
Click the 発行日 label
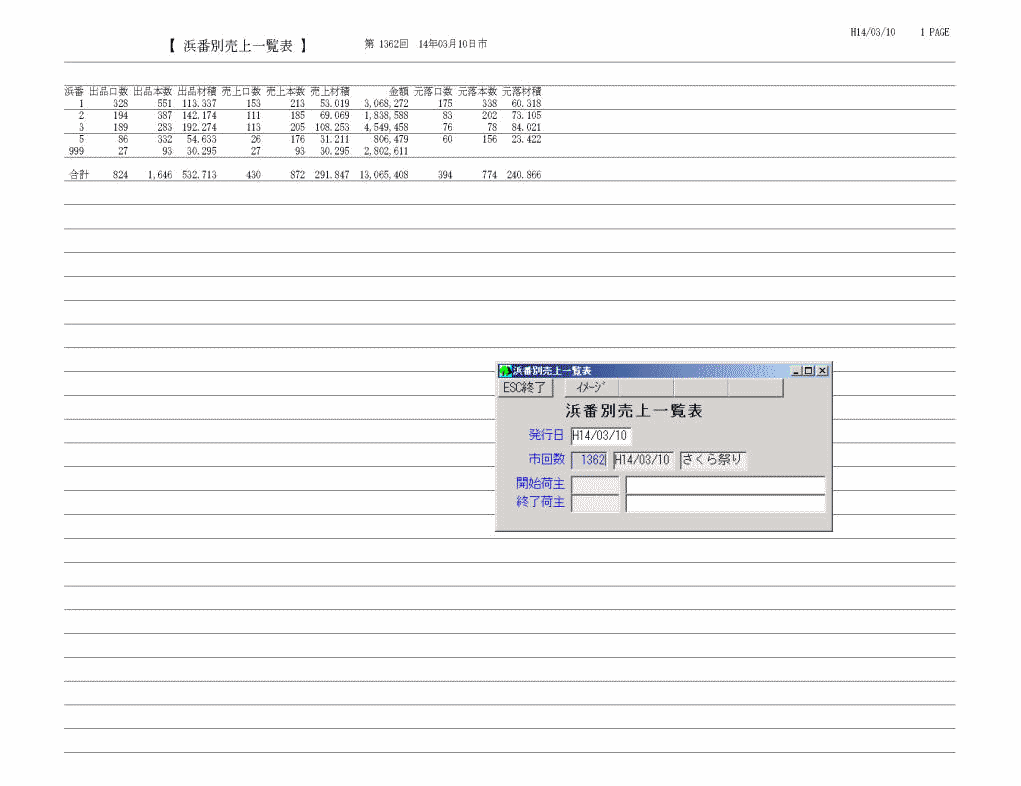546,435
